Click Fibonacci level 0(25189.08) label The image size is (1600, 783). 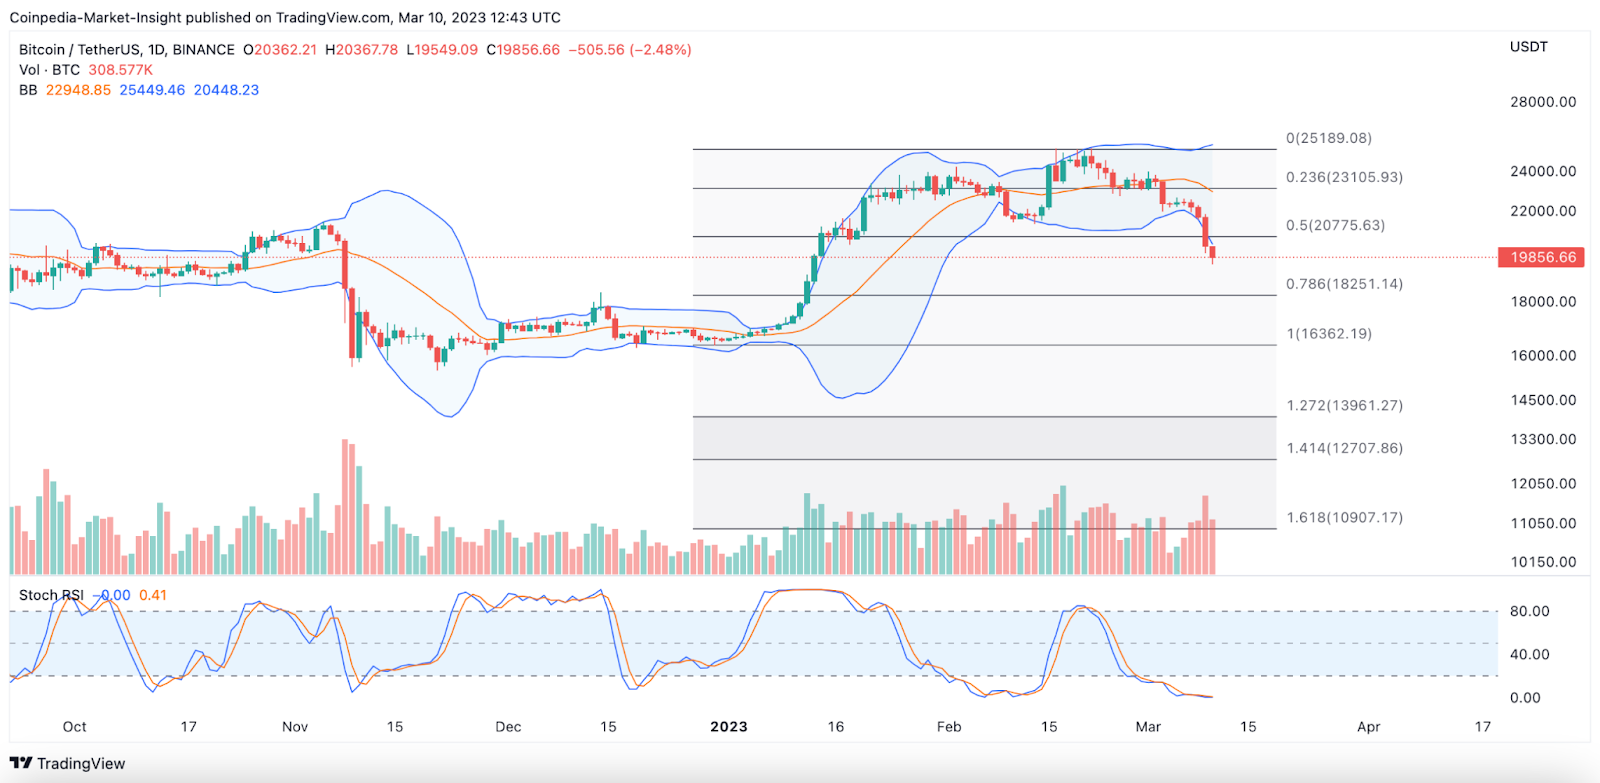click(x=1329, y=138)
